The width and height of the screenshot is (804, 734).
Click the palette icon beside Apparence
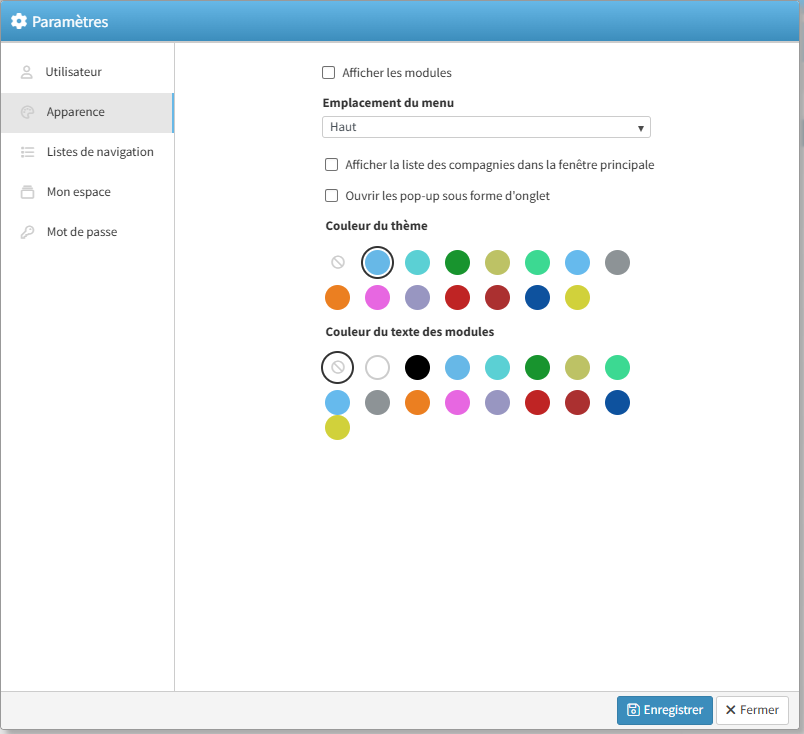point(27,112)
